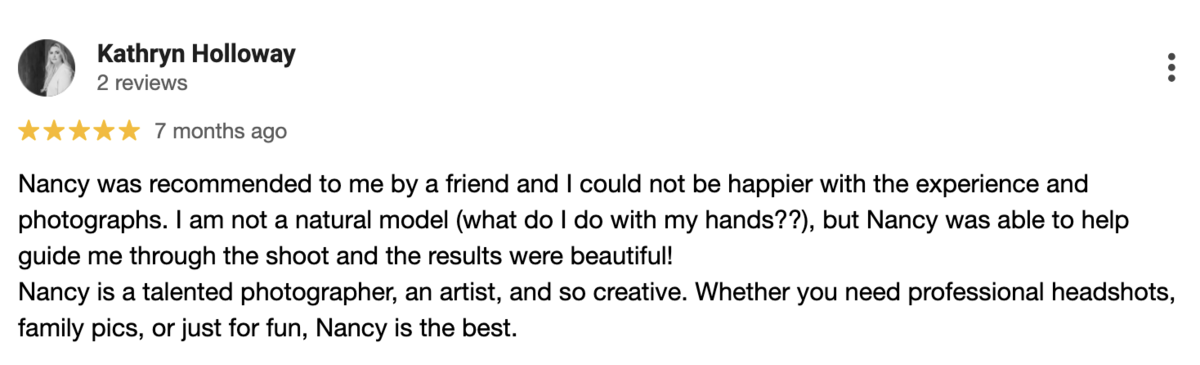Select the fourth star in the rating
The width and height of the screenshot is (1200, 365).
pos(104,131)
